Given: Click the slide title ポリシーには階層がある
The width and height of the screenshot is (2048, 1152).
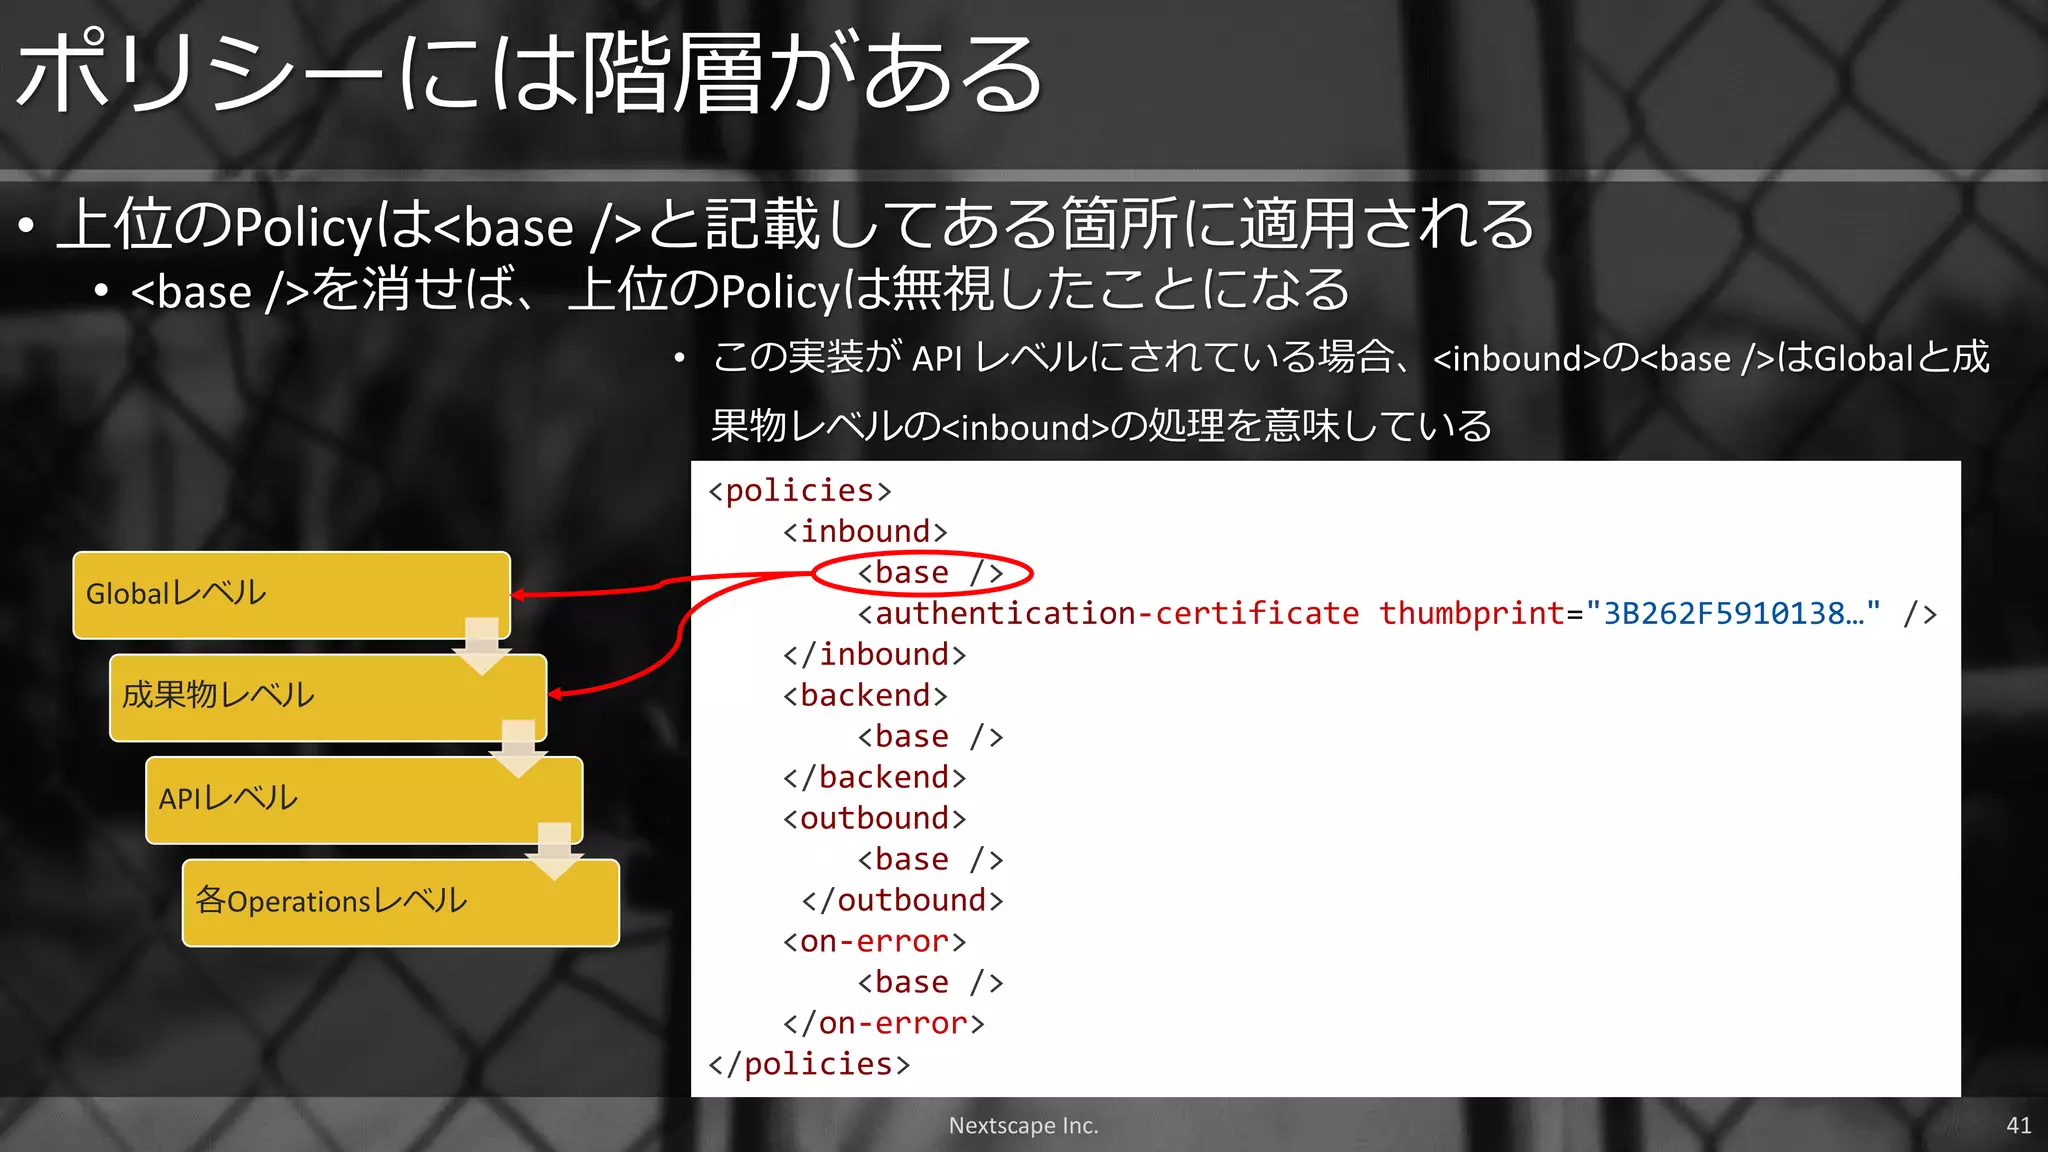Looking at the screenshot, I should point(530,72).
